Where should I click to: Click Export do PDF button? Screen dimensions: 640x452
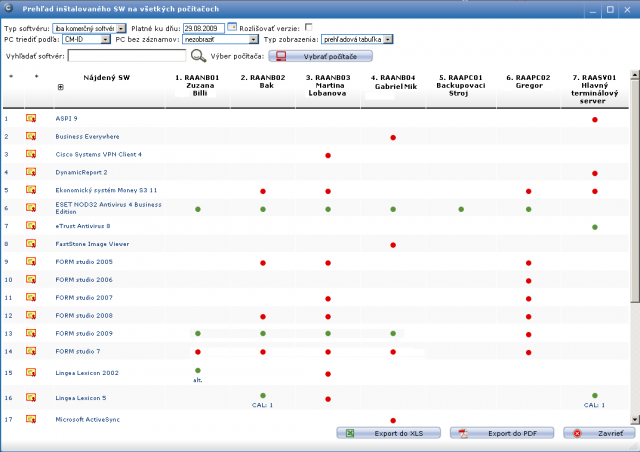click(502, 433)
